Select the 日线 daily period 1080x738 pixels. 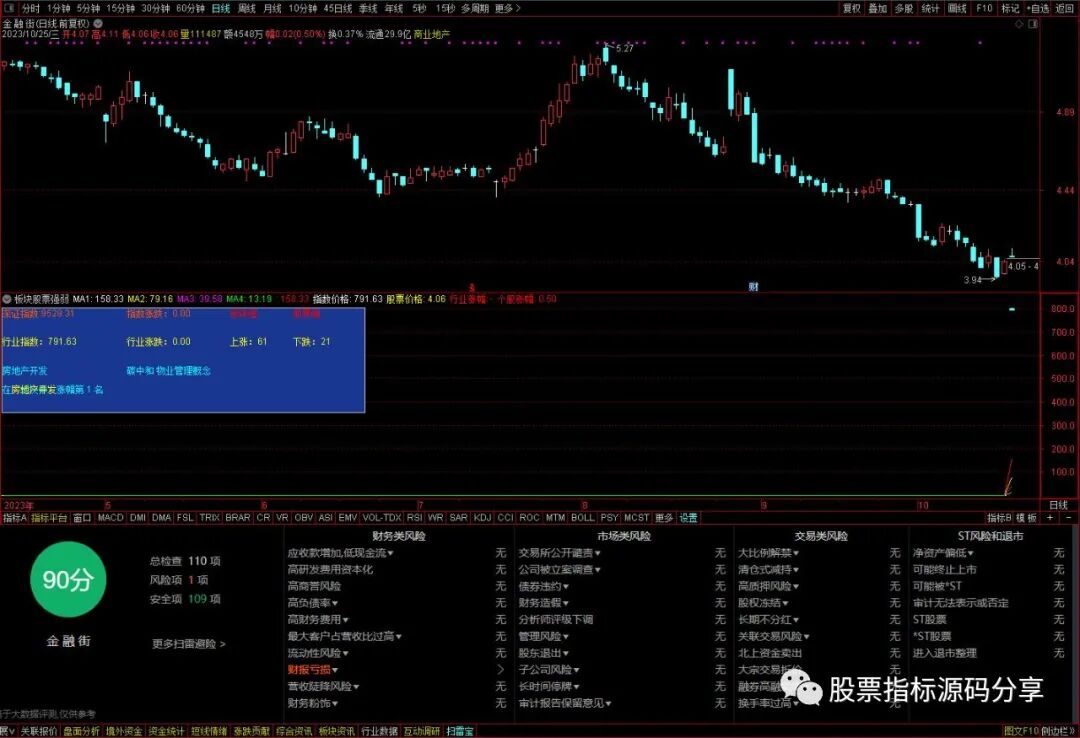(221, 8)
